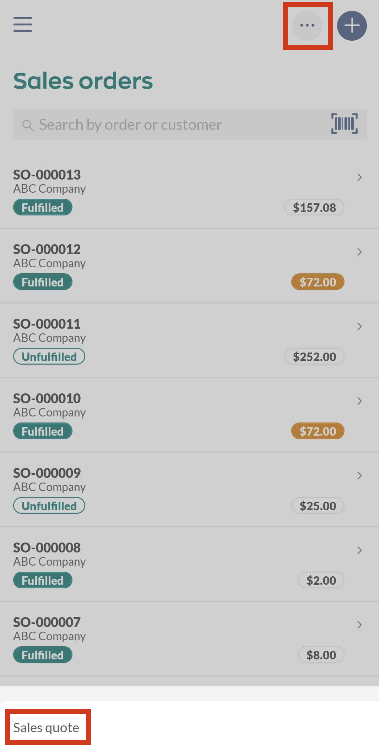
Task: Click the Sales orders page heading
Action: (83, 81)
